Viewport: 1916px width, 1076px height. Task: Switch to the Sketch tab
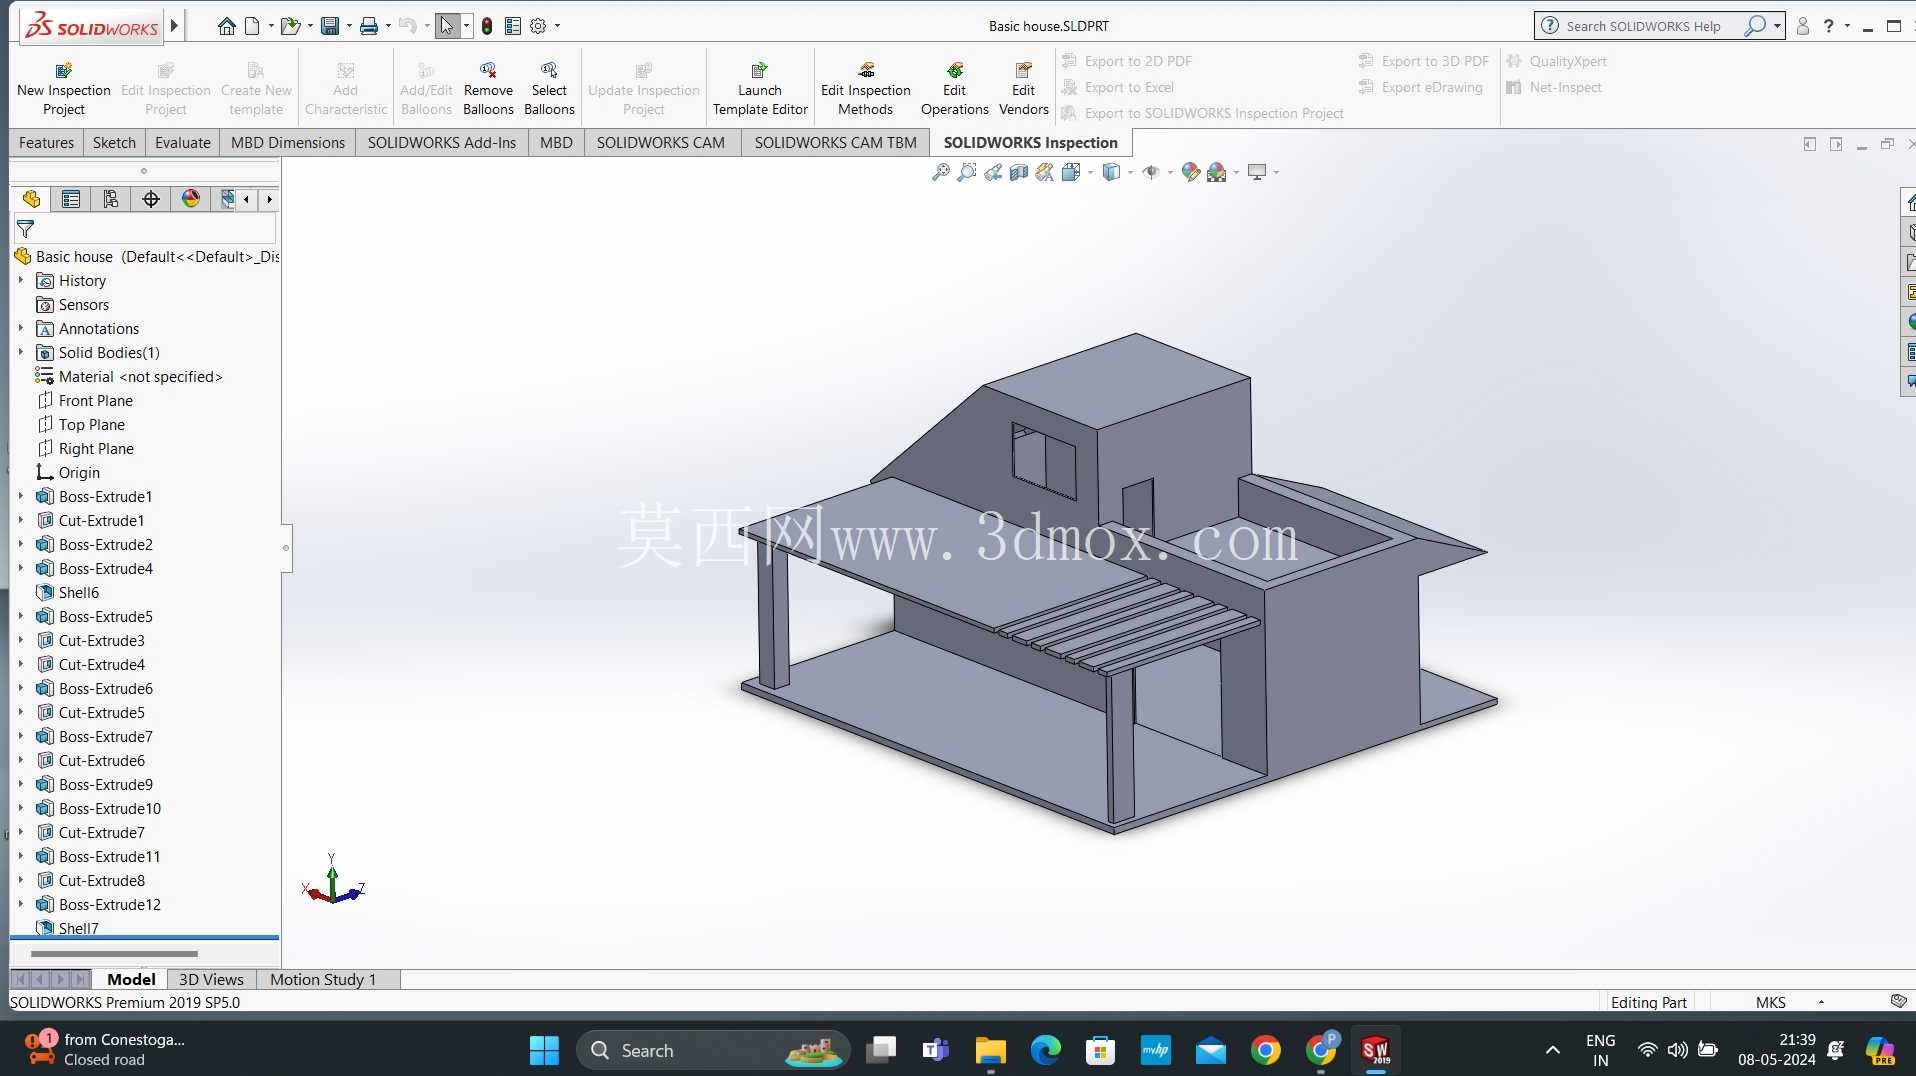pos(114,142)
